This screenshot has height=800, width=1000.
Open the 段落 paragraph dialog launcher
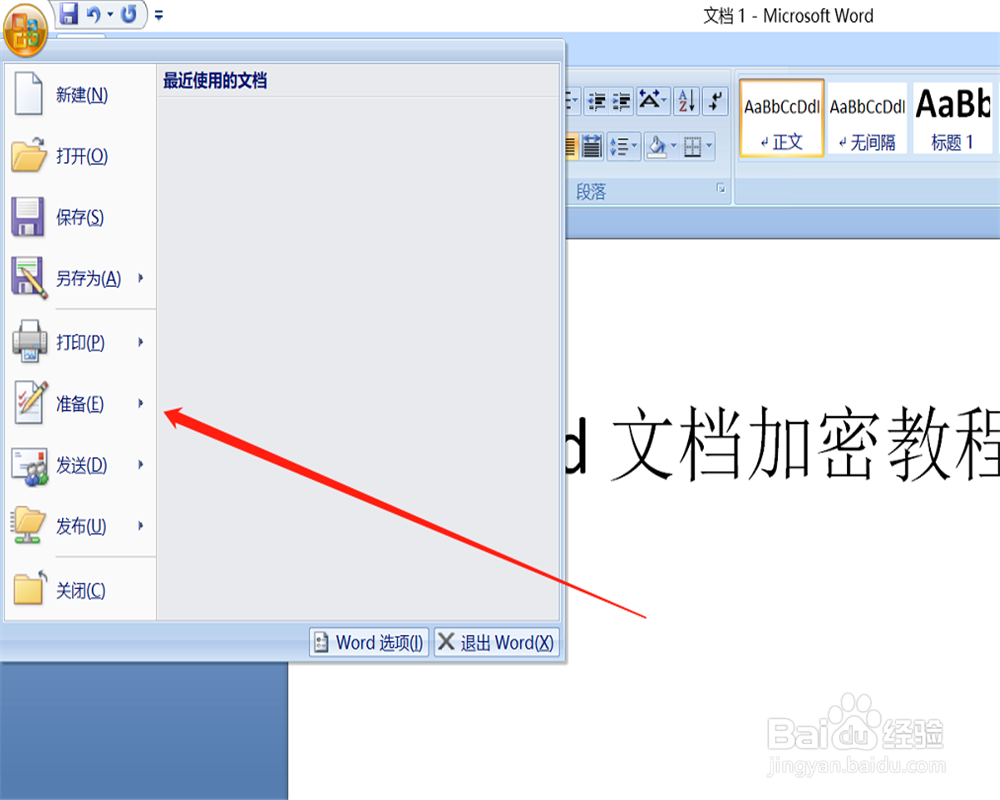pyautogui.click(x=721, y=188)
